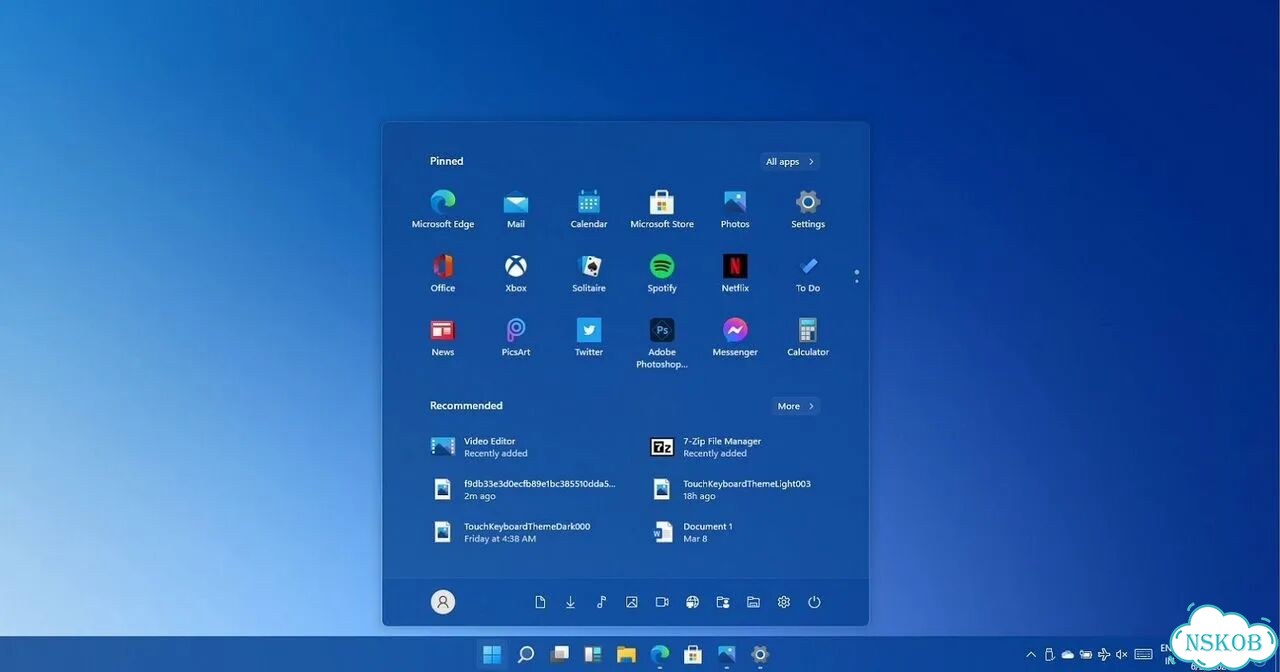This screenshot has height=672, width=1280.
Task: Open the pinned Xbox app
Action: (516, 274)
